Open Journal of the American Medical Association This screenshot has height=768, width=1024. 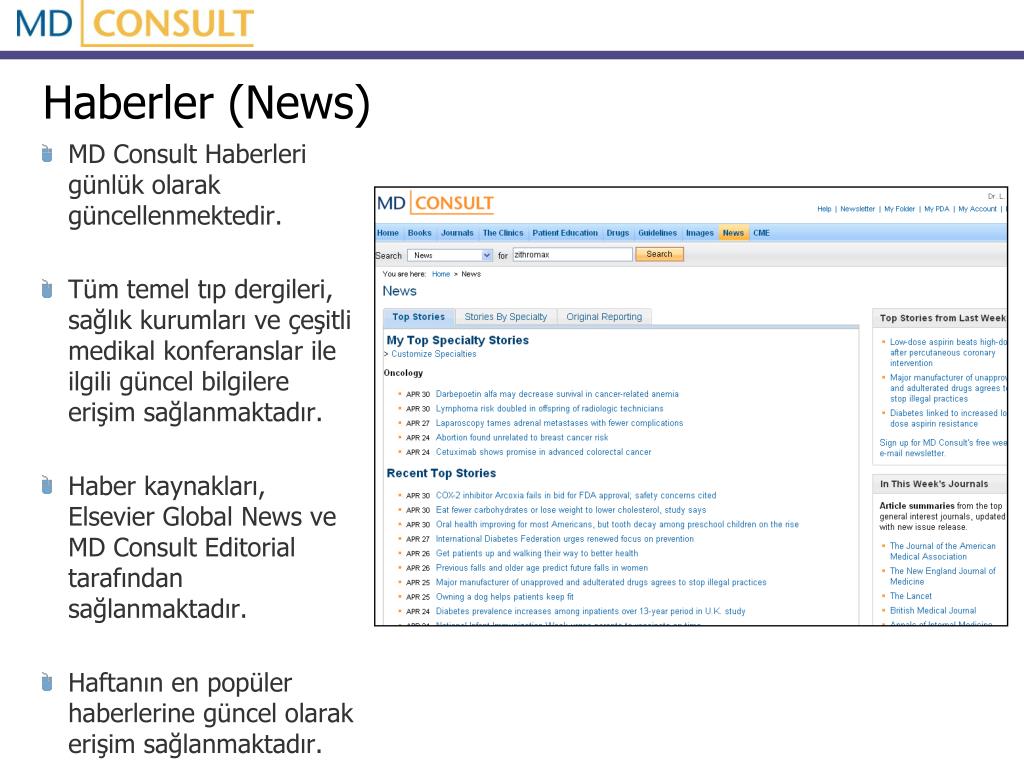click(x=942, y=551)
